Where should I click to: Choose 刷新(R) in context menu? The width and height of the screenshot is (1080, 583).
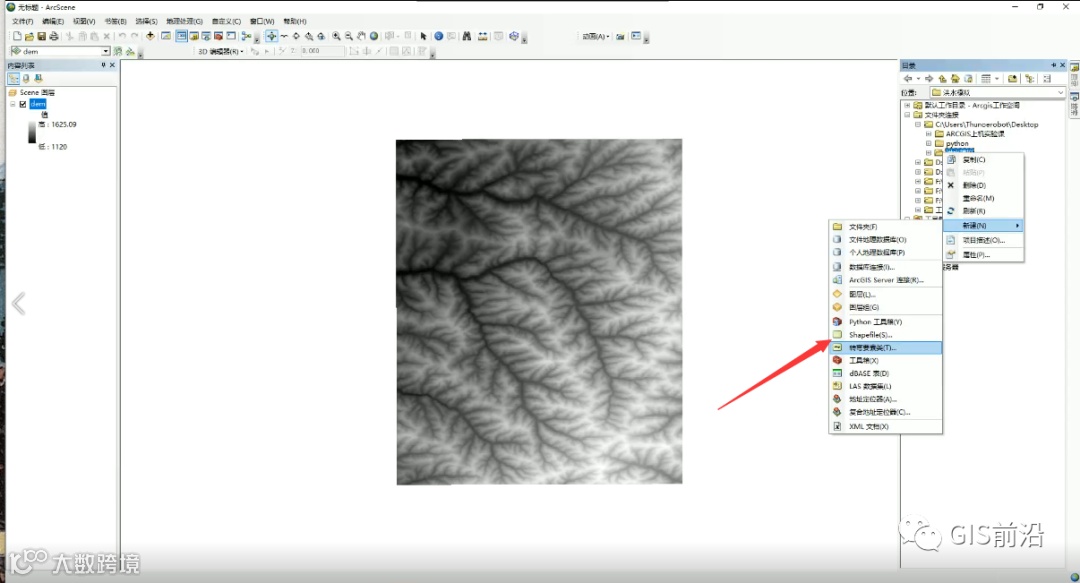click(984, 211)
